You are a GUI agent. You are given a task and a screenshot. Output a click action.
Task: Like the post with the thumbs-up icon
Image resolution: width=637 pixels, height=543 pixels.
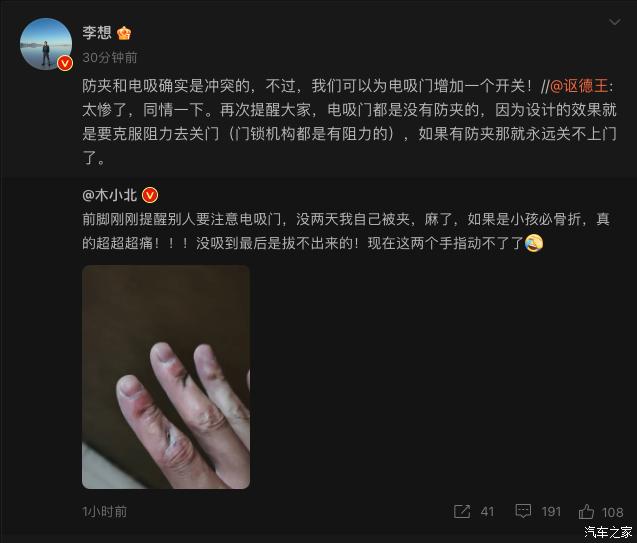pyautogui.click(x=586, y=512)
